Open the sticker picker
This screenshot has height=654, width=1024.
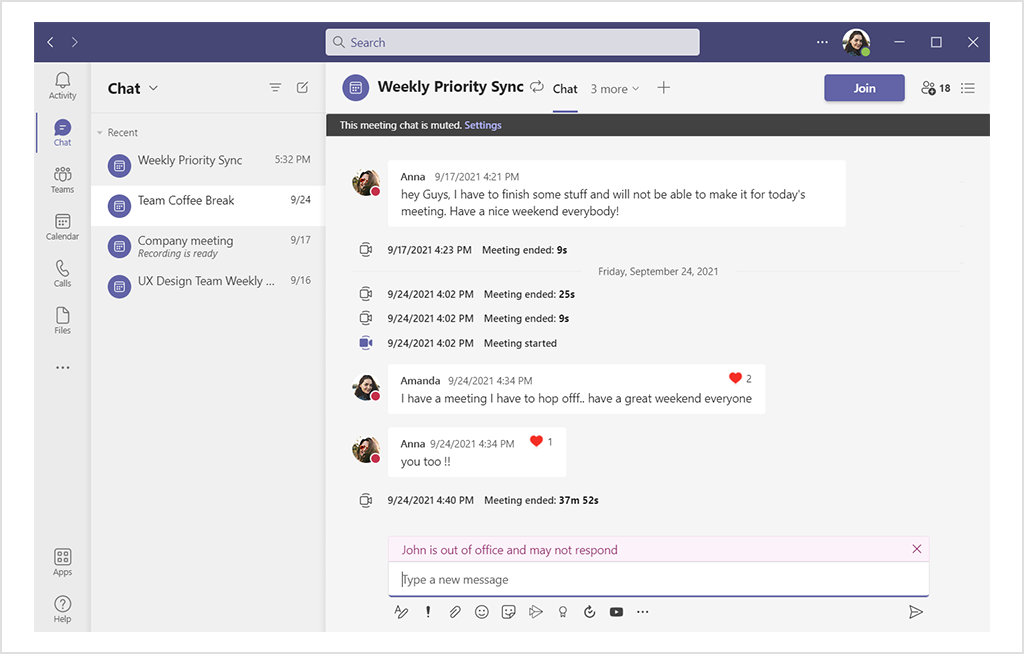(508, 611)
